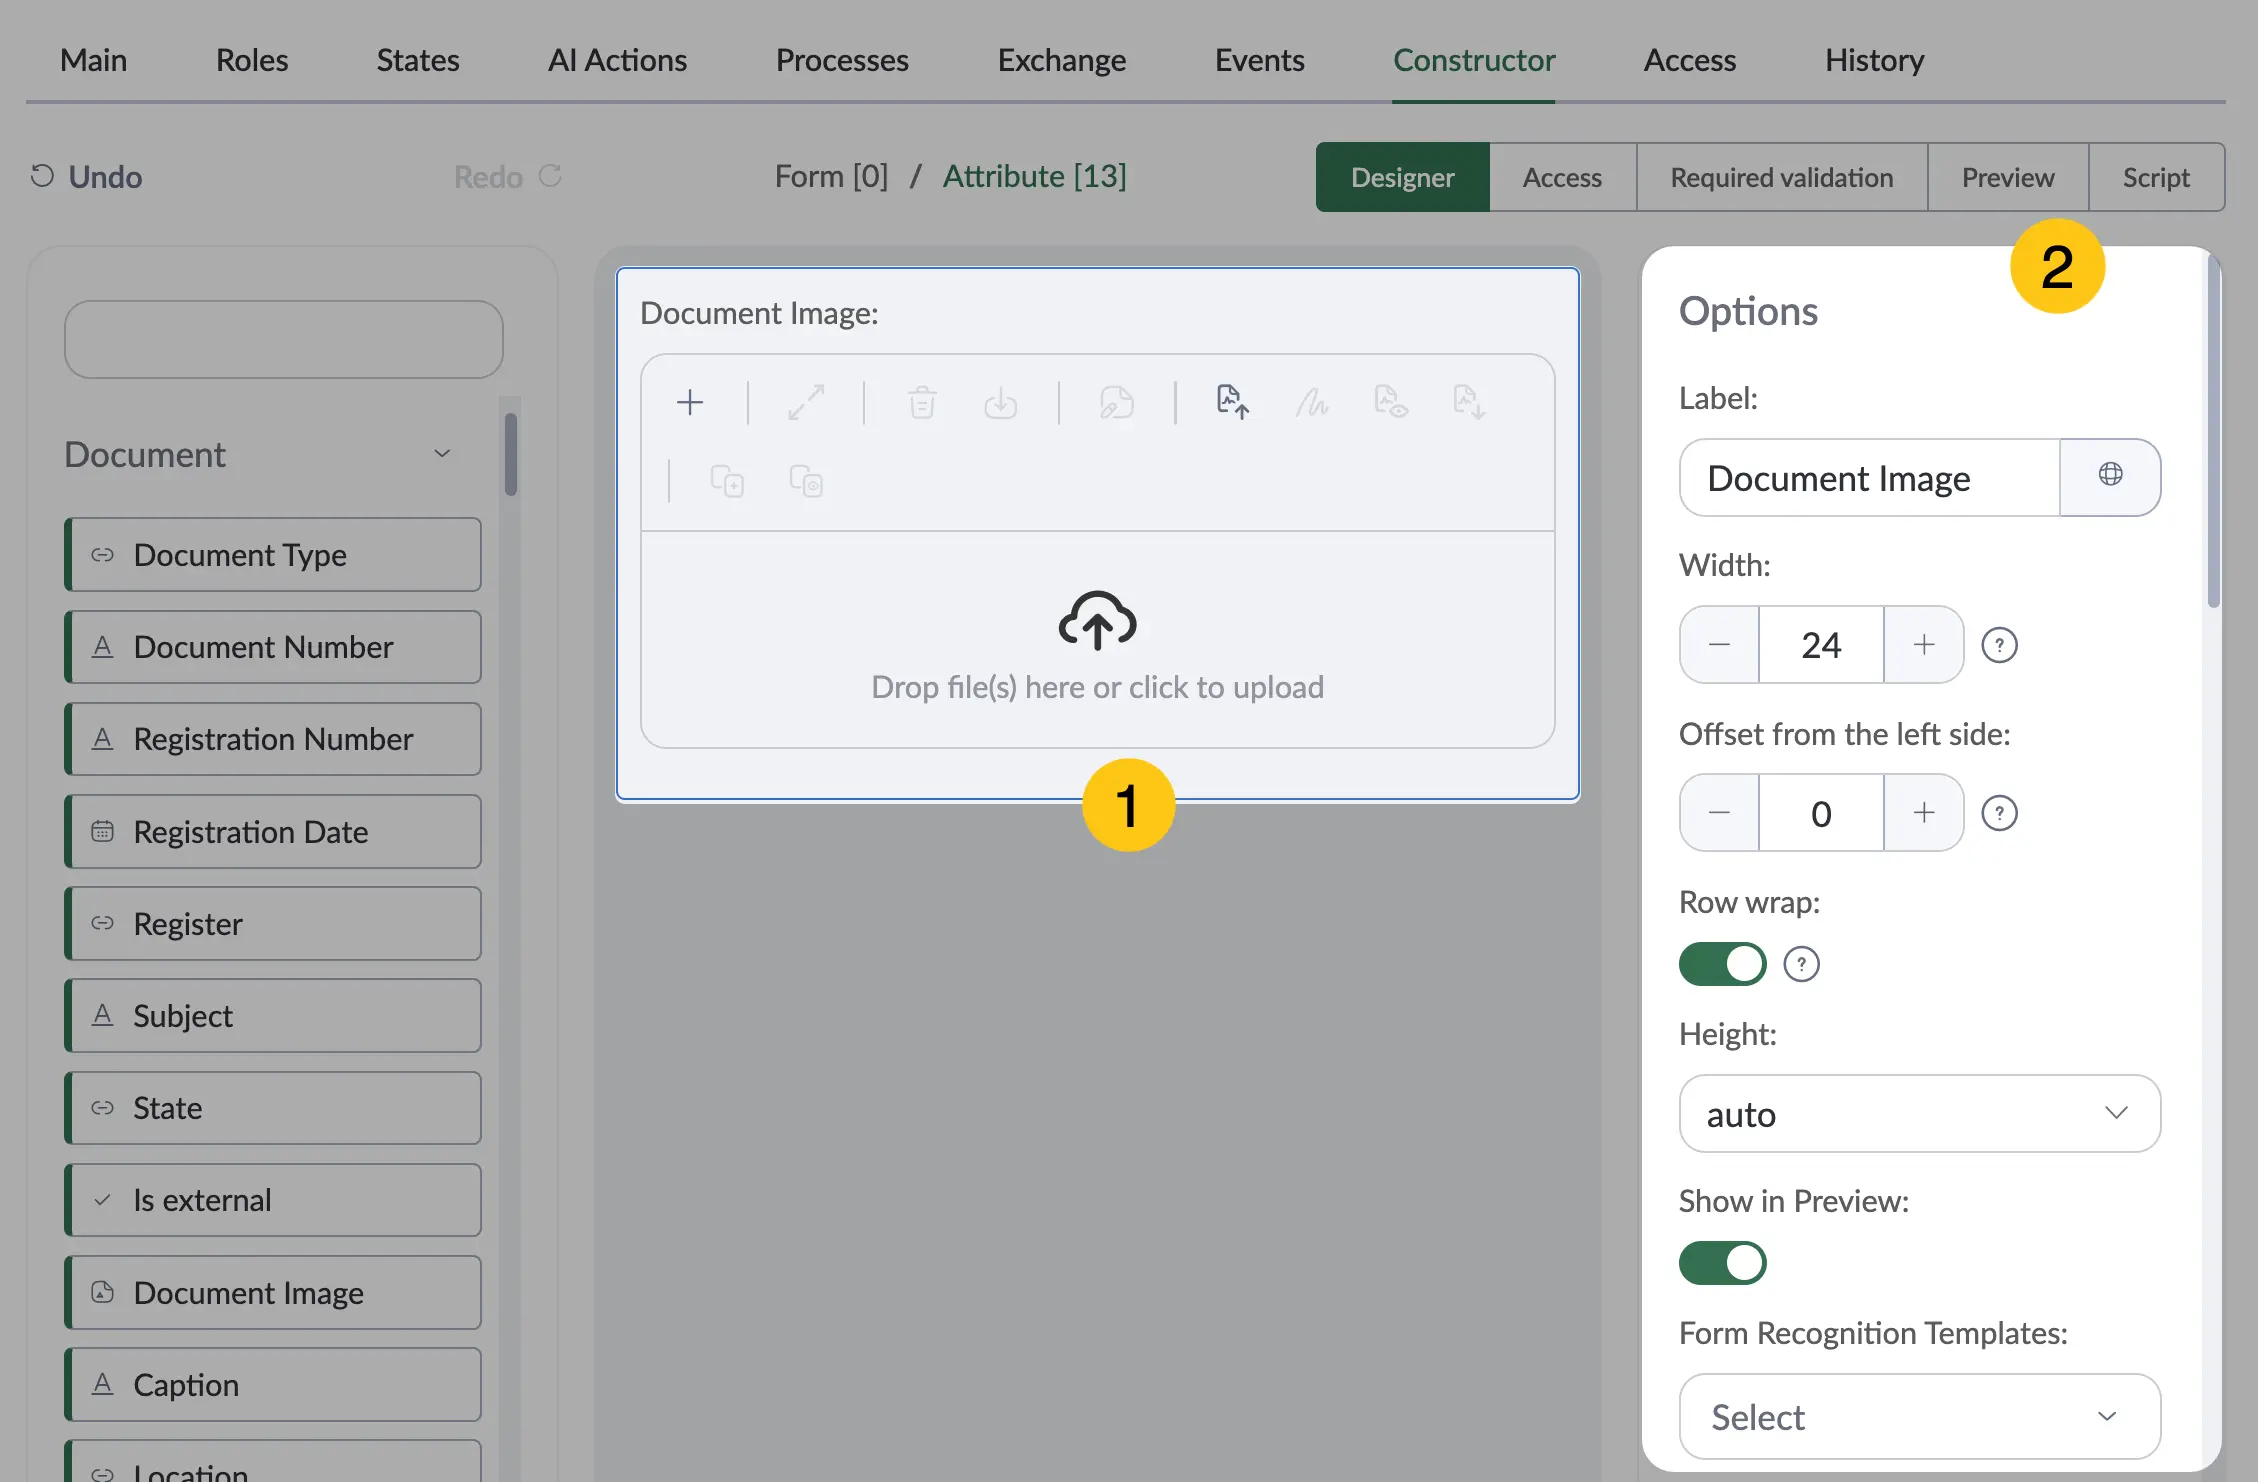This screenshot has height=1482, width=2258.
Task: Select the Registration Number attribute item
Action: pyautogui.click(x=273, y=739)
